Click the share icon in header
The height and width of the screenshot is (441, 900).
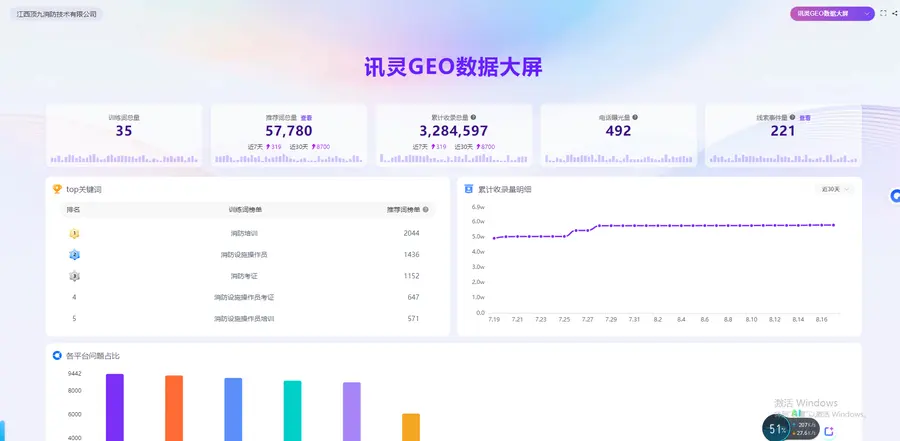(895, 13)
